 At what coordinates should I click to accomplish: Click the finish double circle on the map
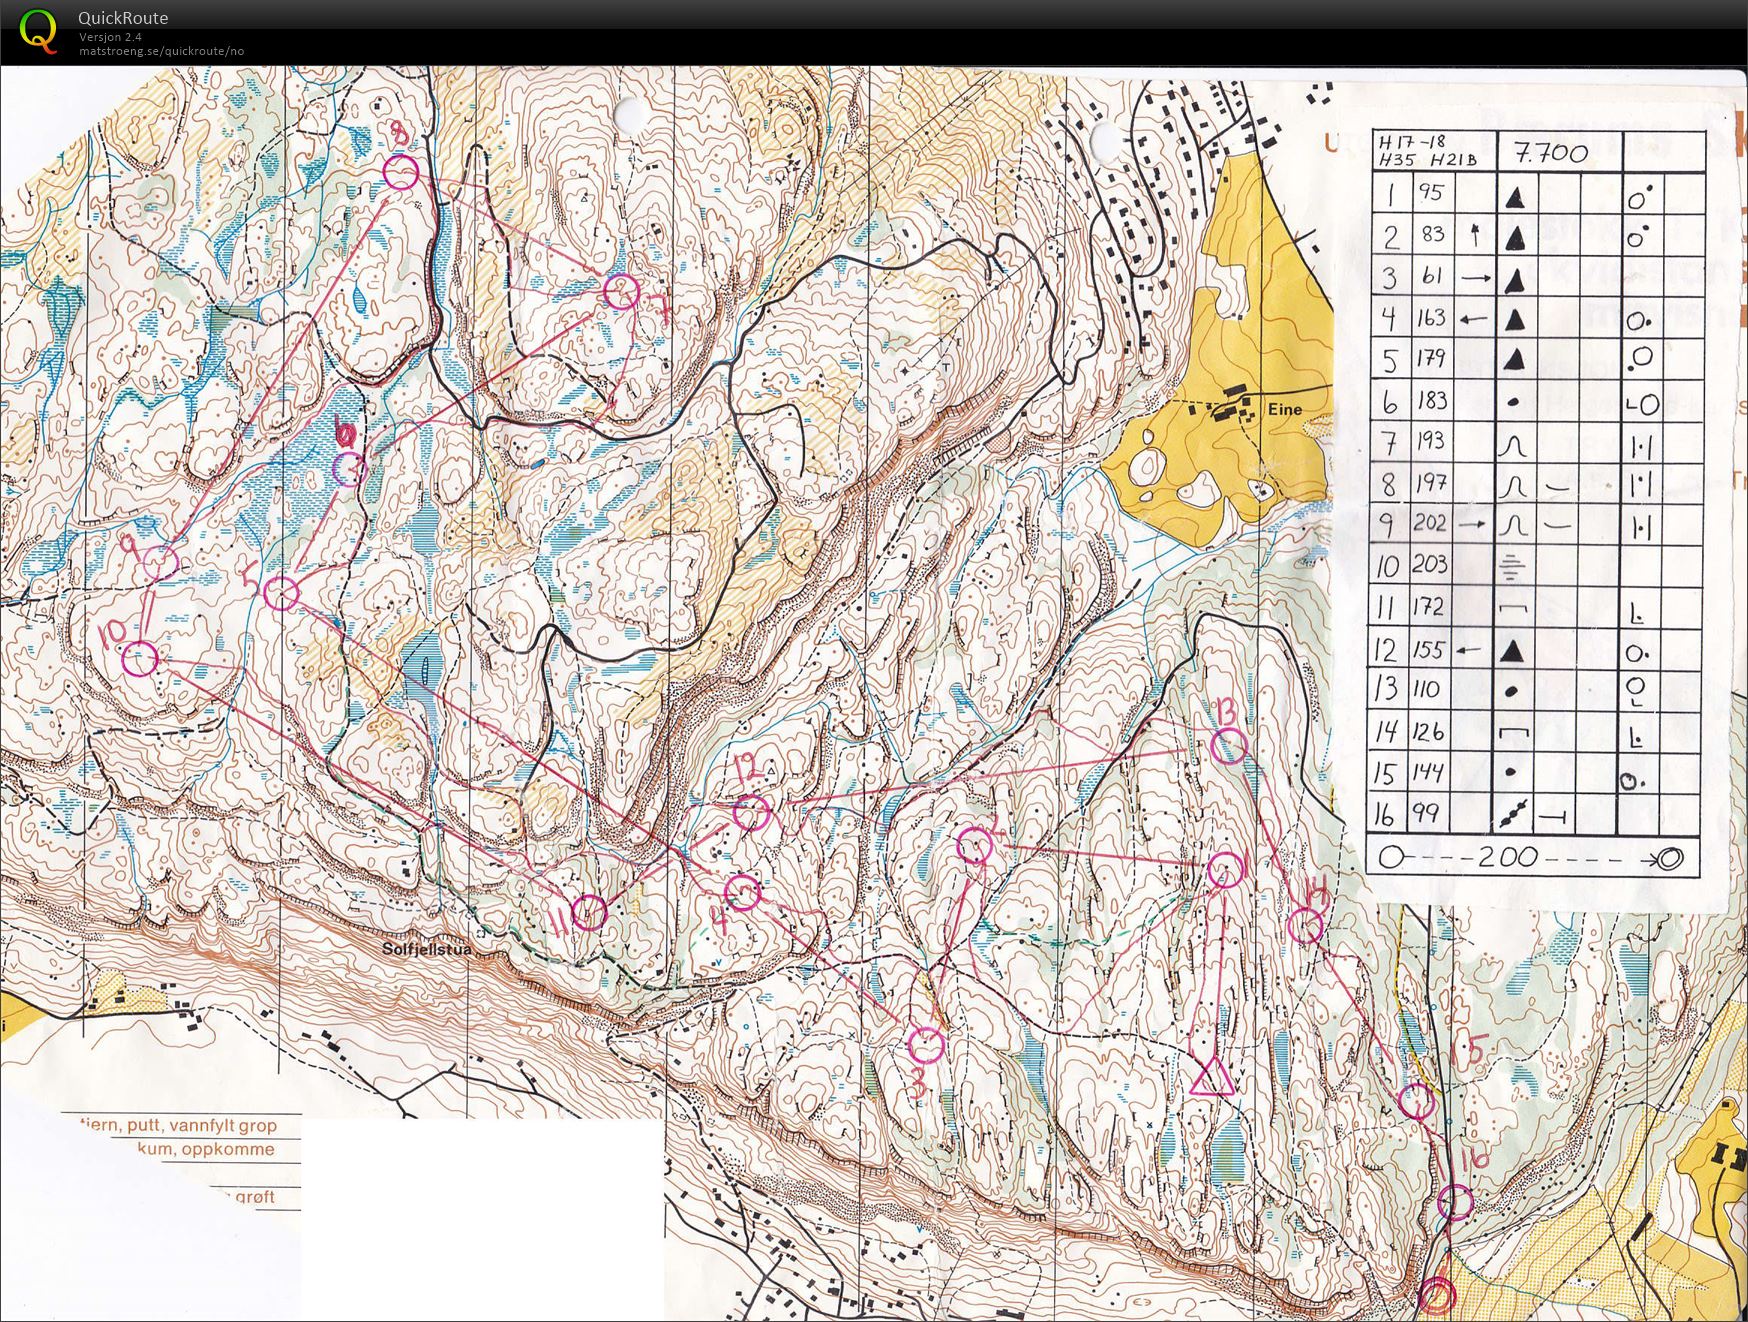point(1437,1296)
